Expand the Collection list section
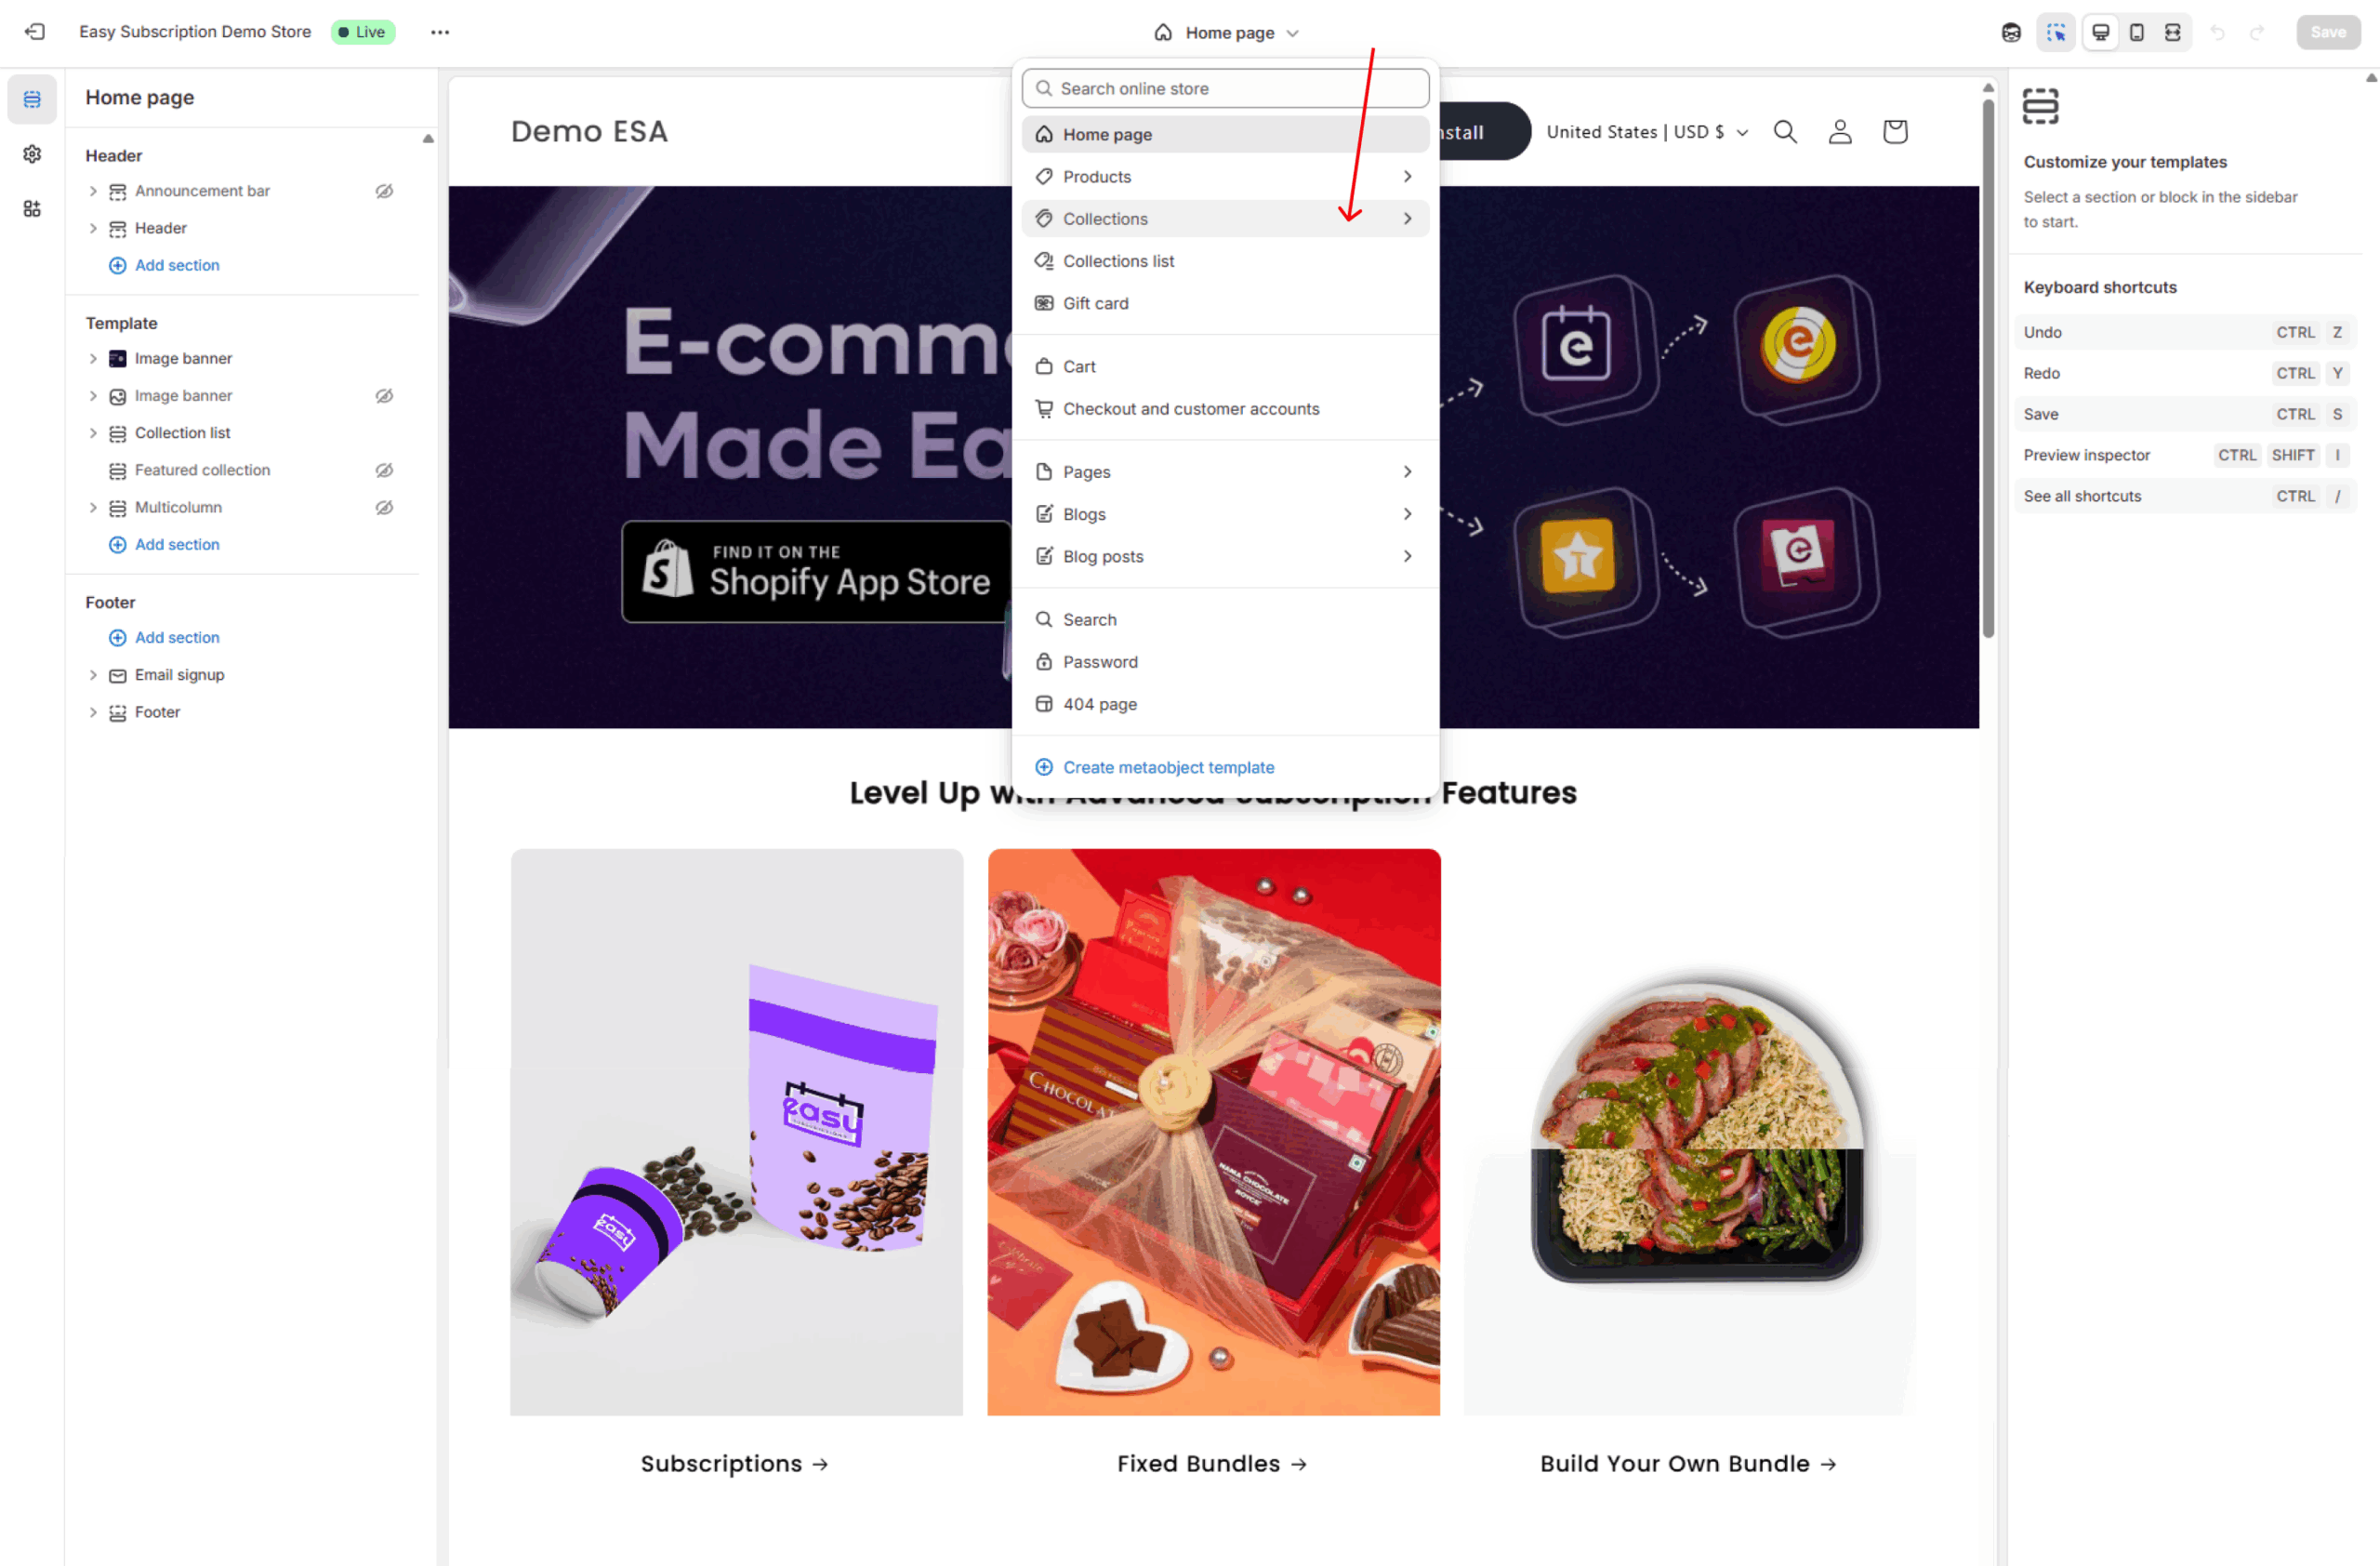The width and height of the screenshot is (2380, 1566). tap(93, 433)
